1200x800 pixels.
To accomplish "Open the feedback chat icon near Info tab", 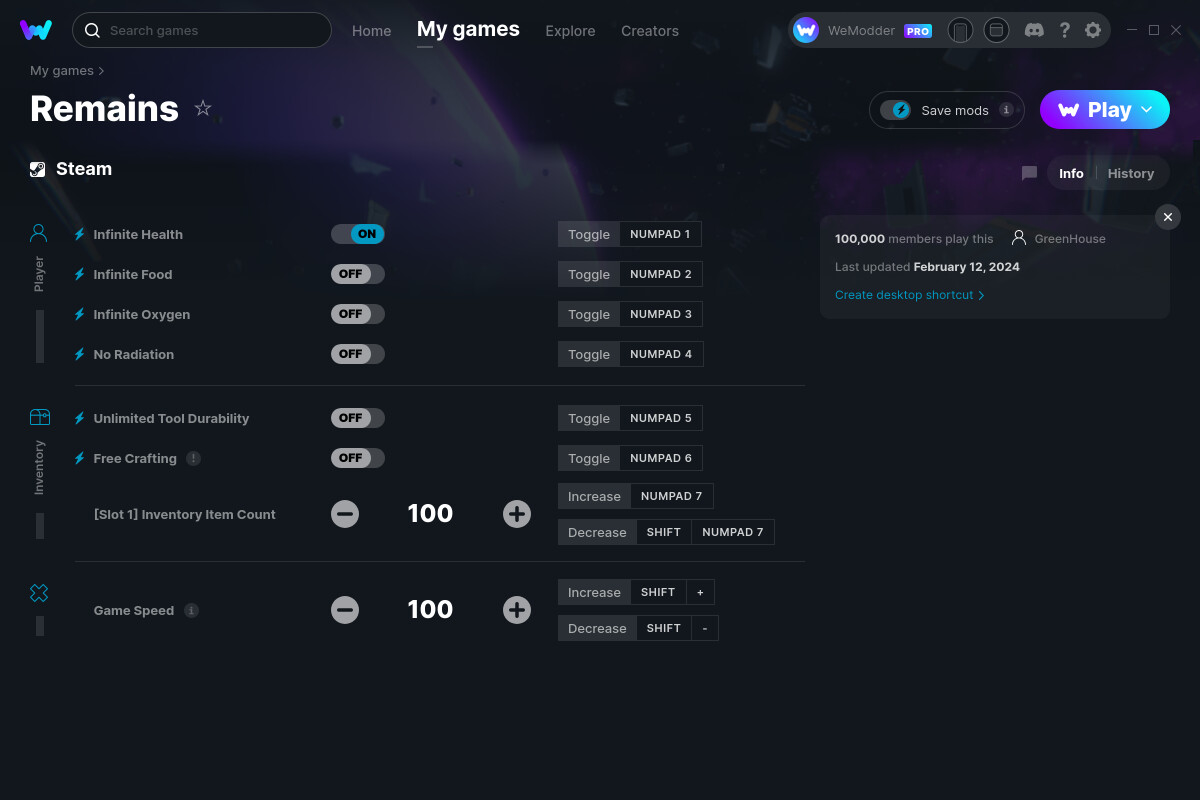I will [x=1028, y=173].
